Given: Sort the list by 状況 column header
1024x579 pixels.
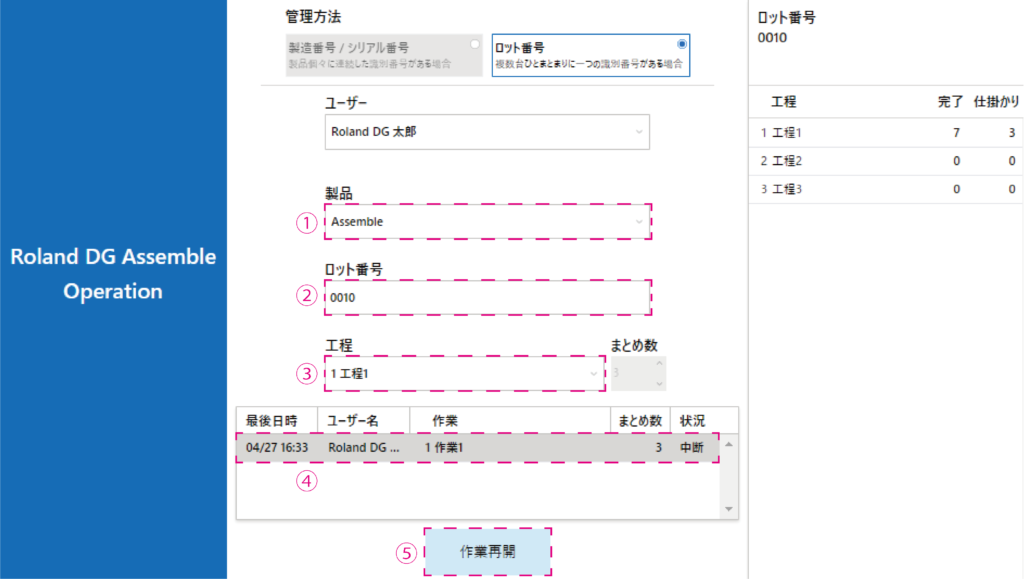Looking at the screenshot, I should 692,420.
